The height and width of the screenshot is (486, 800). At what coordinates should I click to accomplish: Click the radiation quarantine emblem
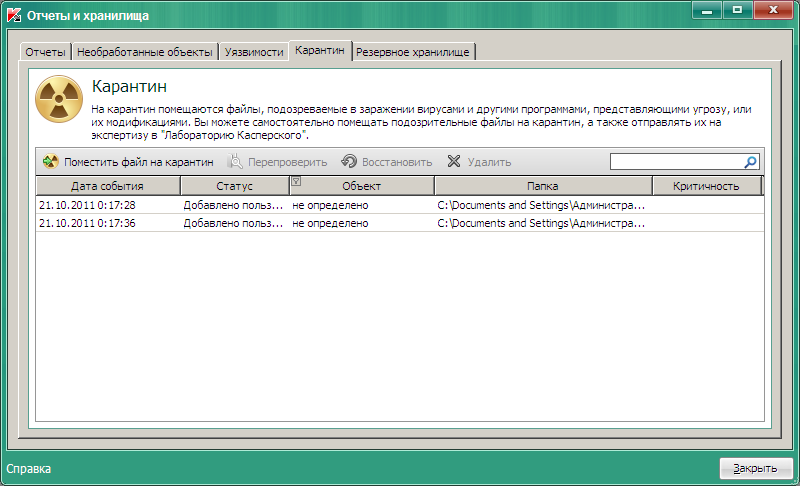click(x=59, y=99)
